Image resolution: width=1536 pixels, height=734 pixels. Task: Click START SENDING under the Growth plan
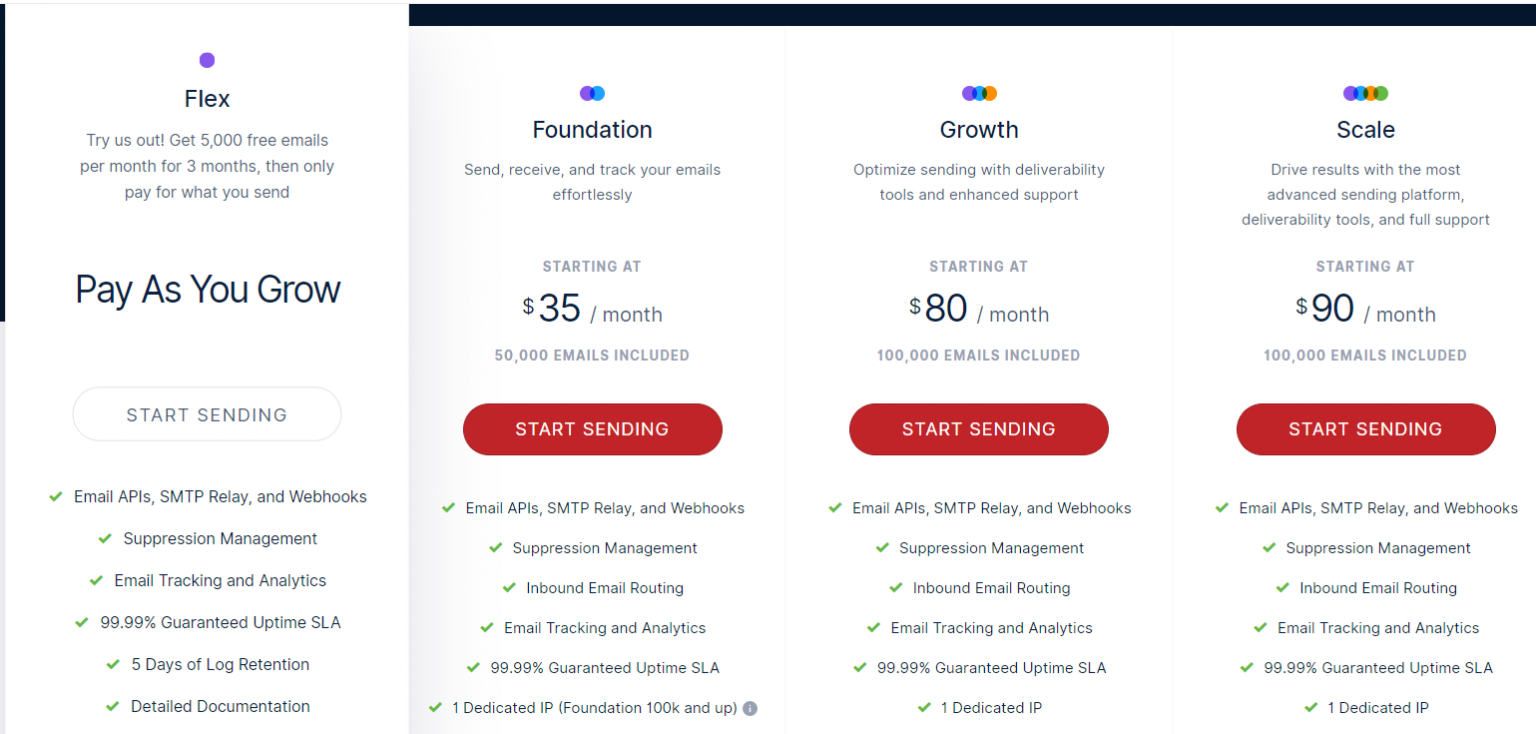pos(978,429)
